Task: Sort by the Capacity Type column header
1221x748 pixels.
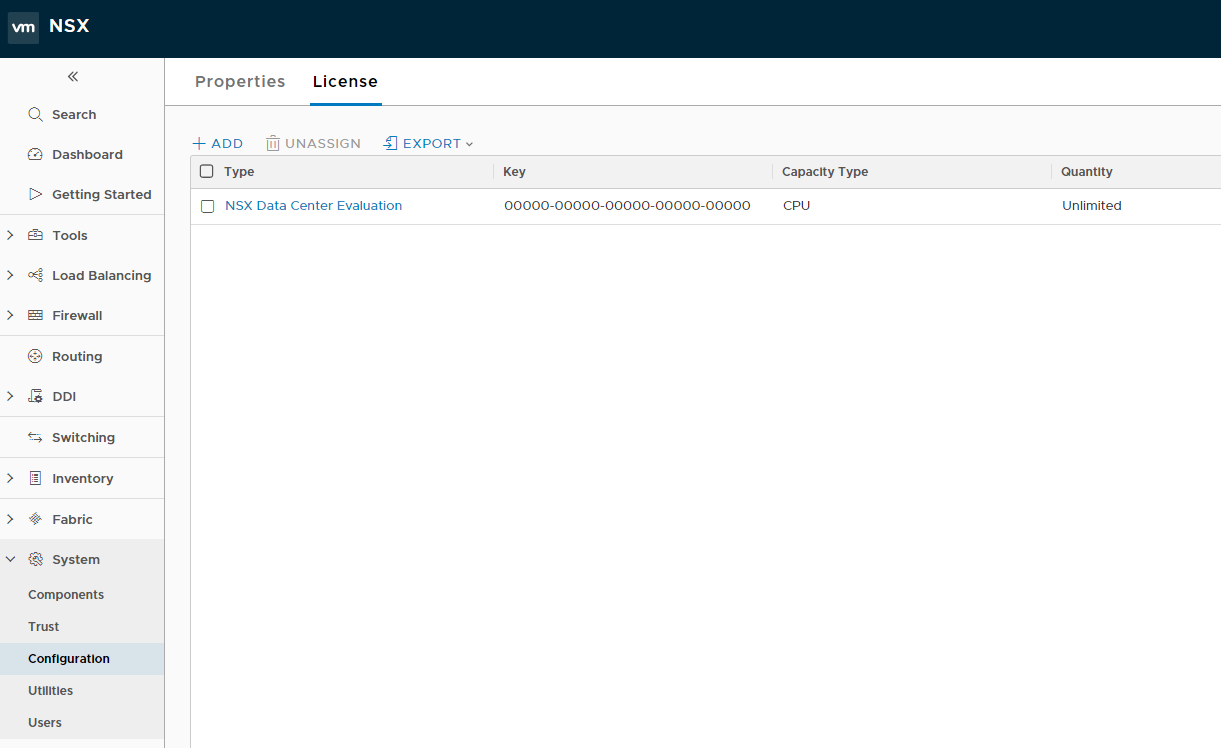Action: pos(825,172)
